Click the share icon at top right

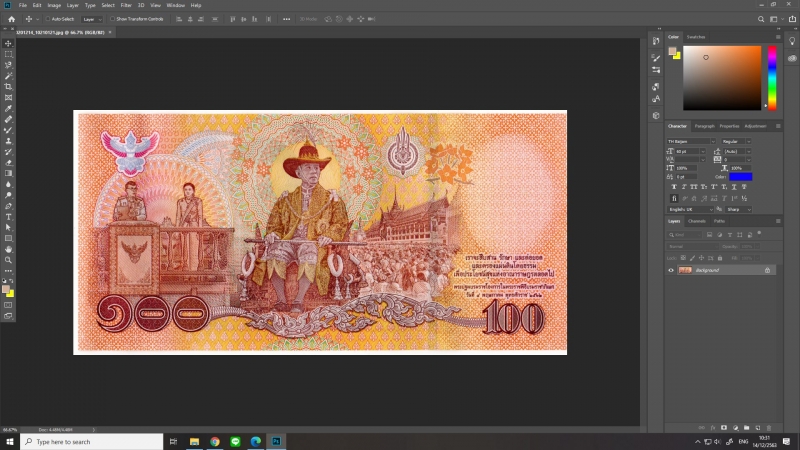(792, 19)
